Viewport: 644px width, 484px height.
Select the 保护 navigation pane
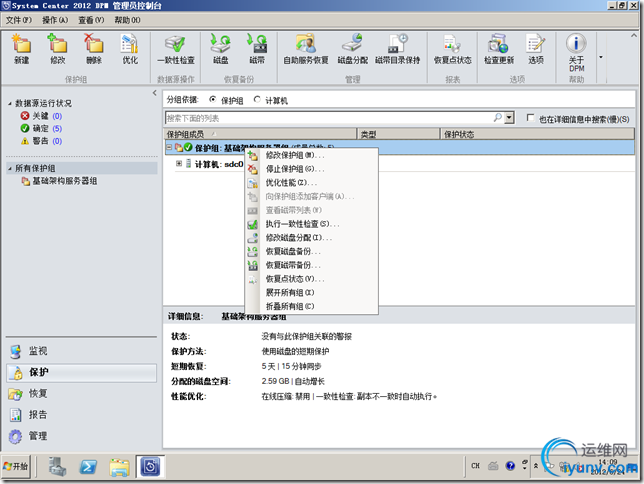[x=81, y=372]
